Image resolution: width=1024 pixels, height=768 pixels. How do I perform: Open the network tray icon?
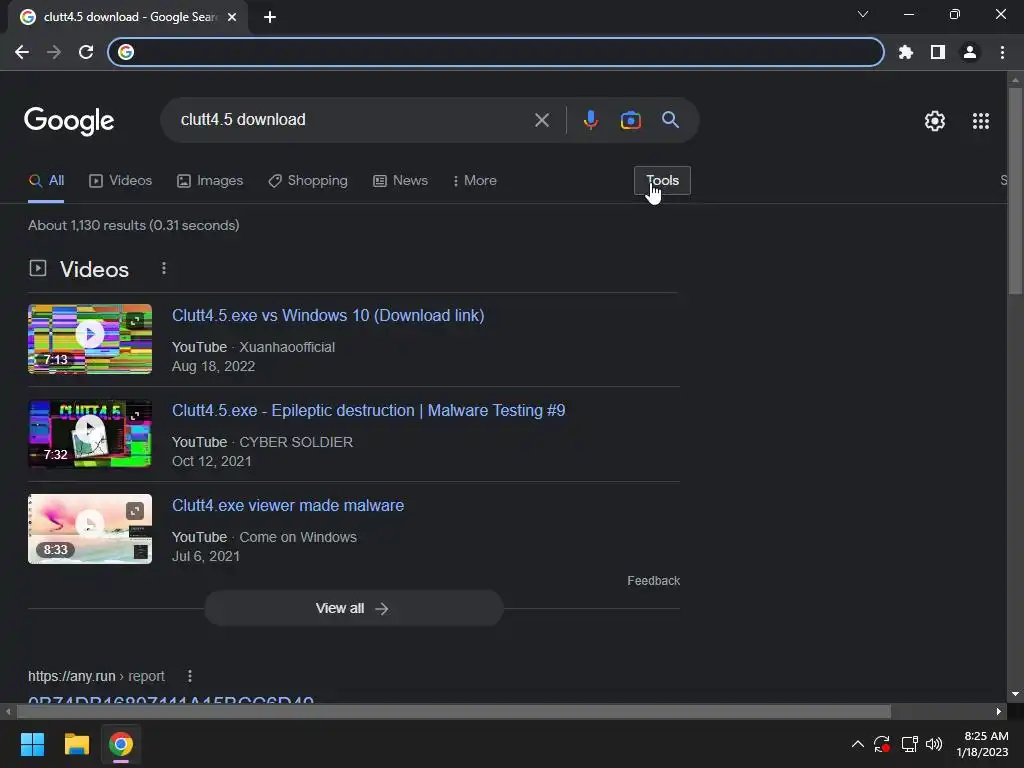pyautogui.click(x=909, y=744)
